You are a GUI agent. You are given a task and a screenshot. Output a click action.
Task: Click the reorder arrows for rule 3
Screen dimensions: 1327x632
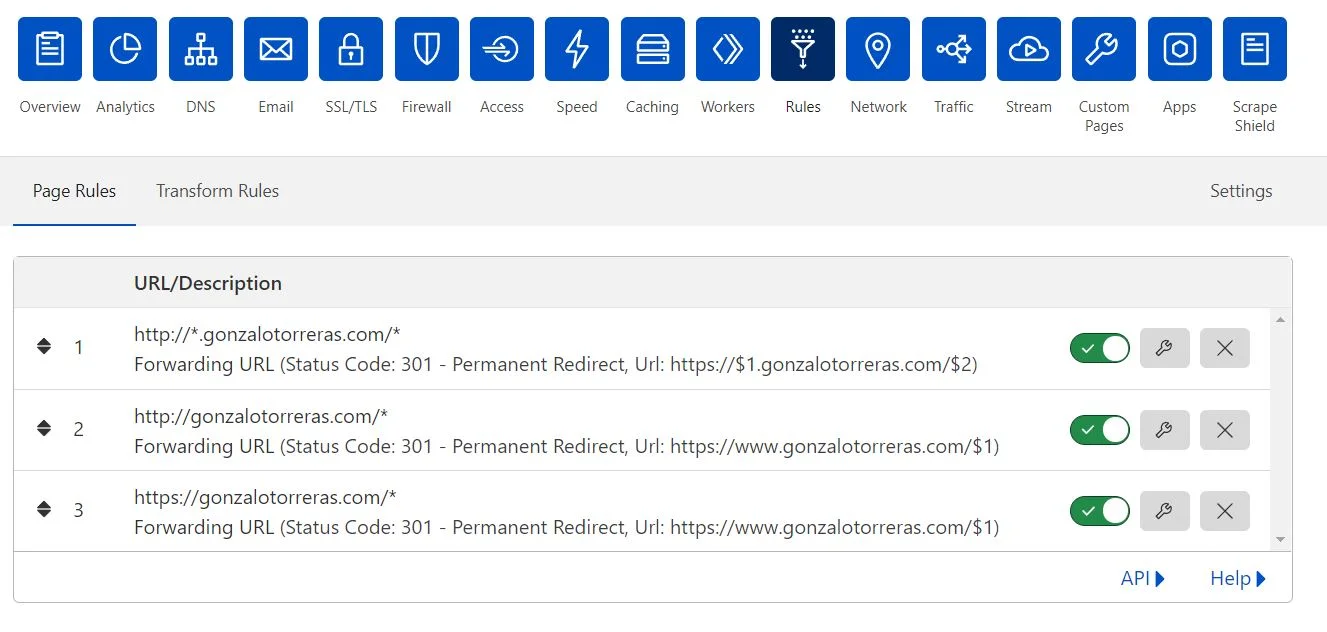pos(44,509)
